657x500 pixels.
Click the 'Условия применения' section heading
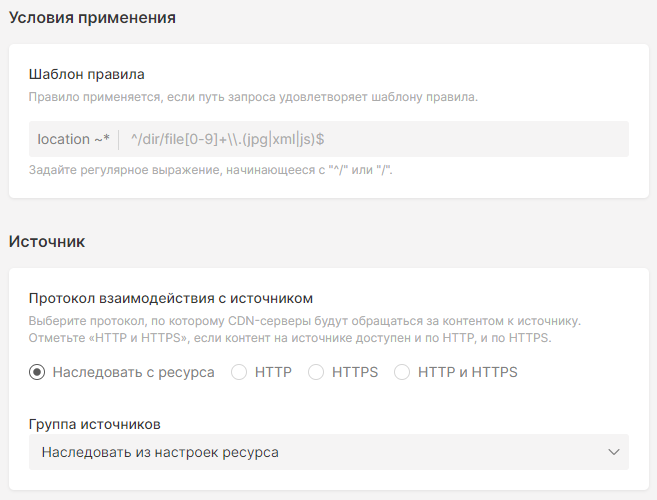click(x=92, y=18)
